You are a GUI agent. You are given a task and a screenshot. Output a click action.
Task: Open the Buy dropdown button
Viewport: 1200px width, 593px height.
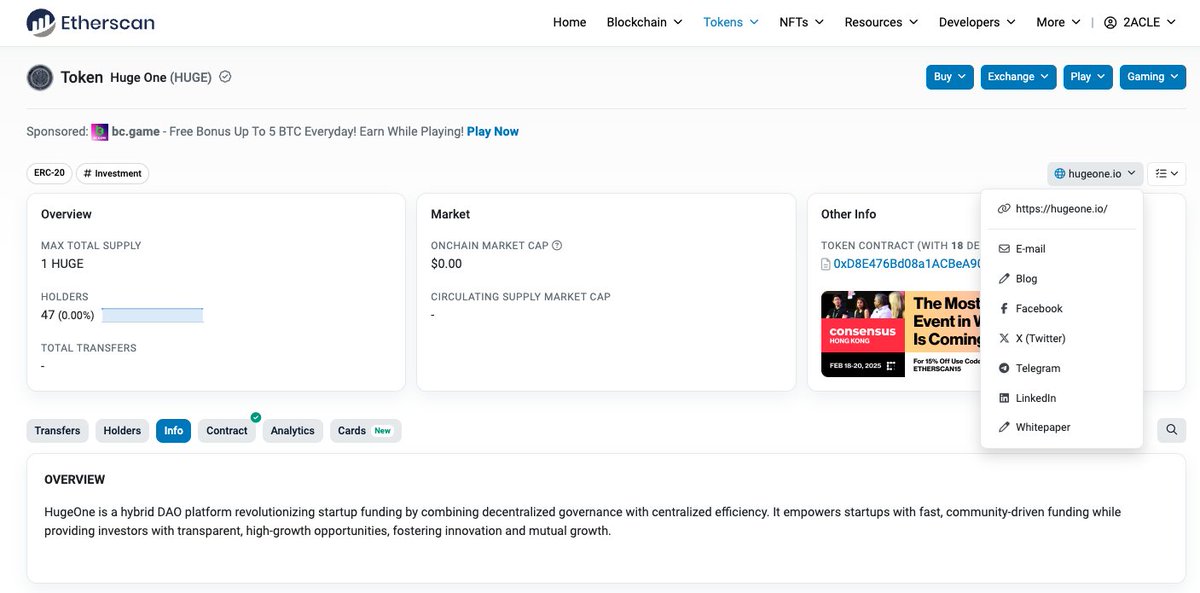pos(950,77)
